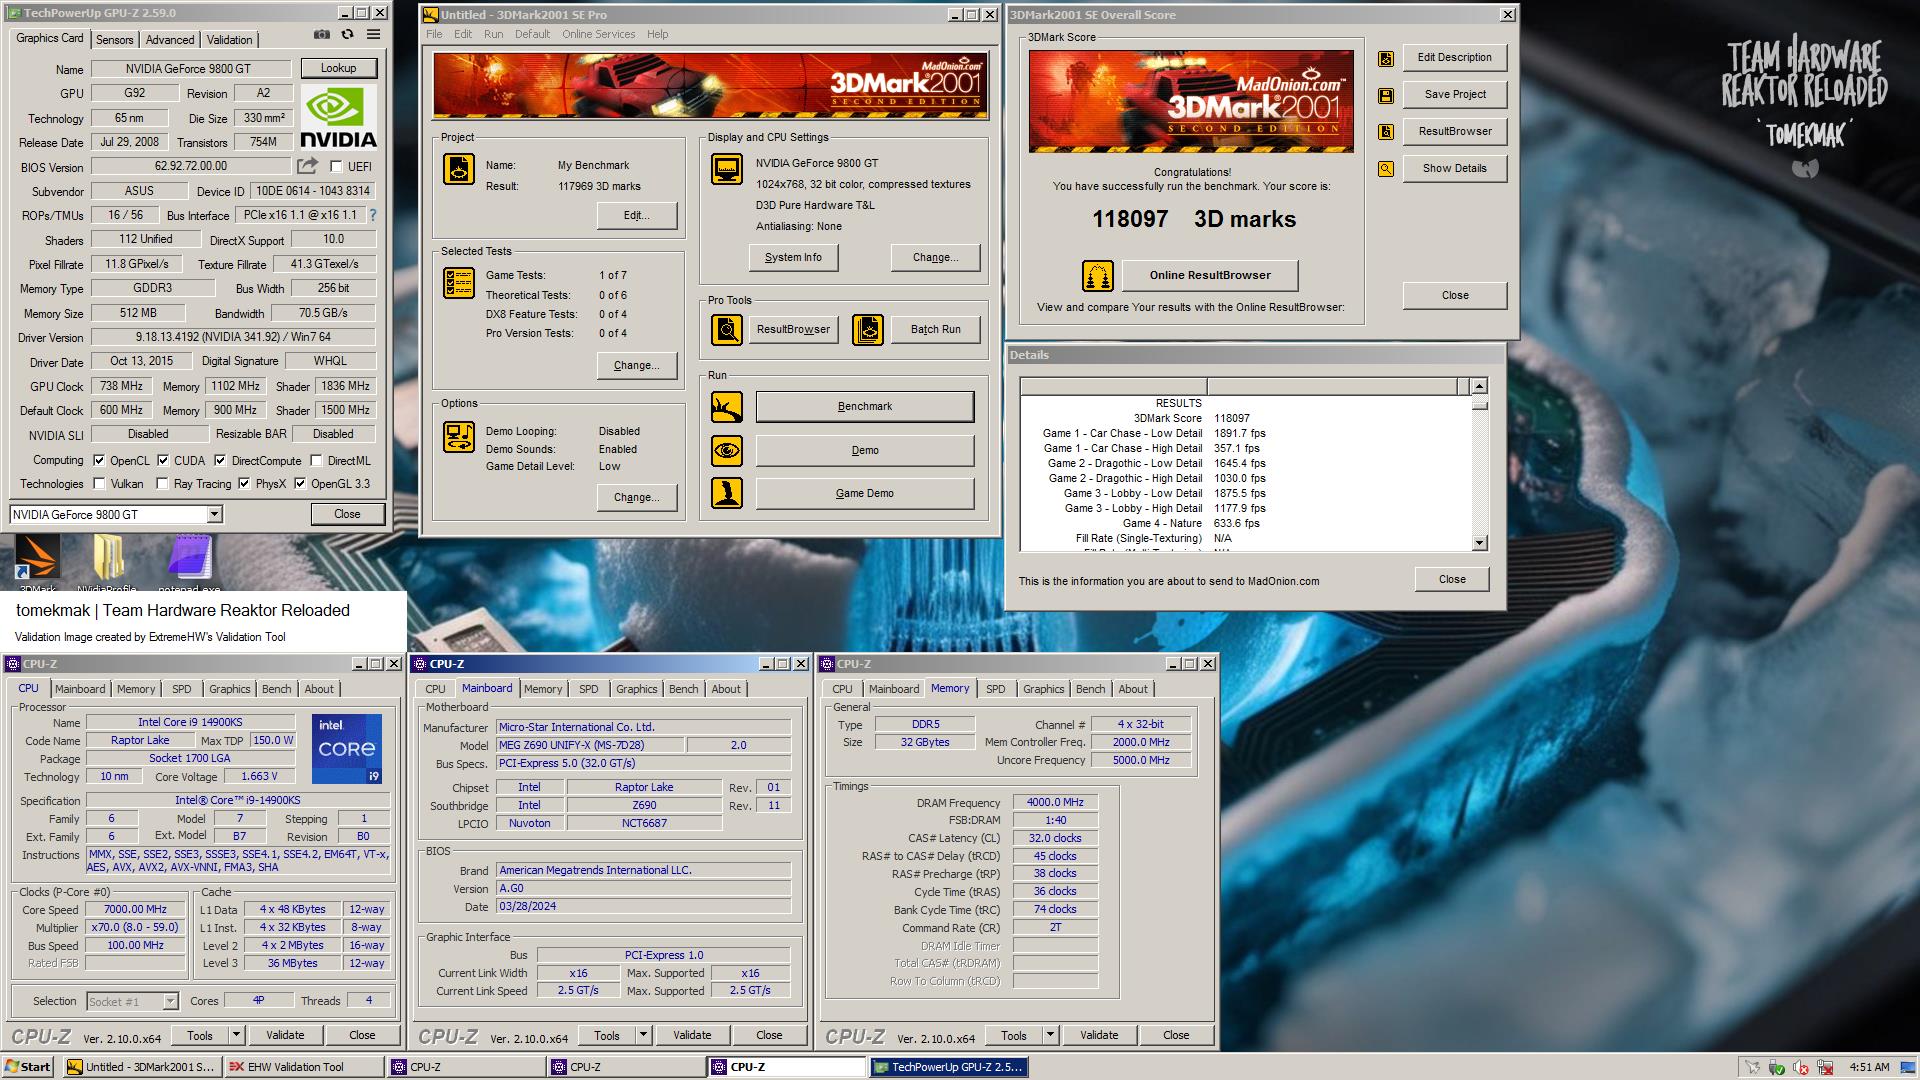Viewport: 1920px width, 1080px height.
Task: Switch to SPD tab in Memory CPU-Z window
Action: [x=995, y=689]
